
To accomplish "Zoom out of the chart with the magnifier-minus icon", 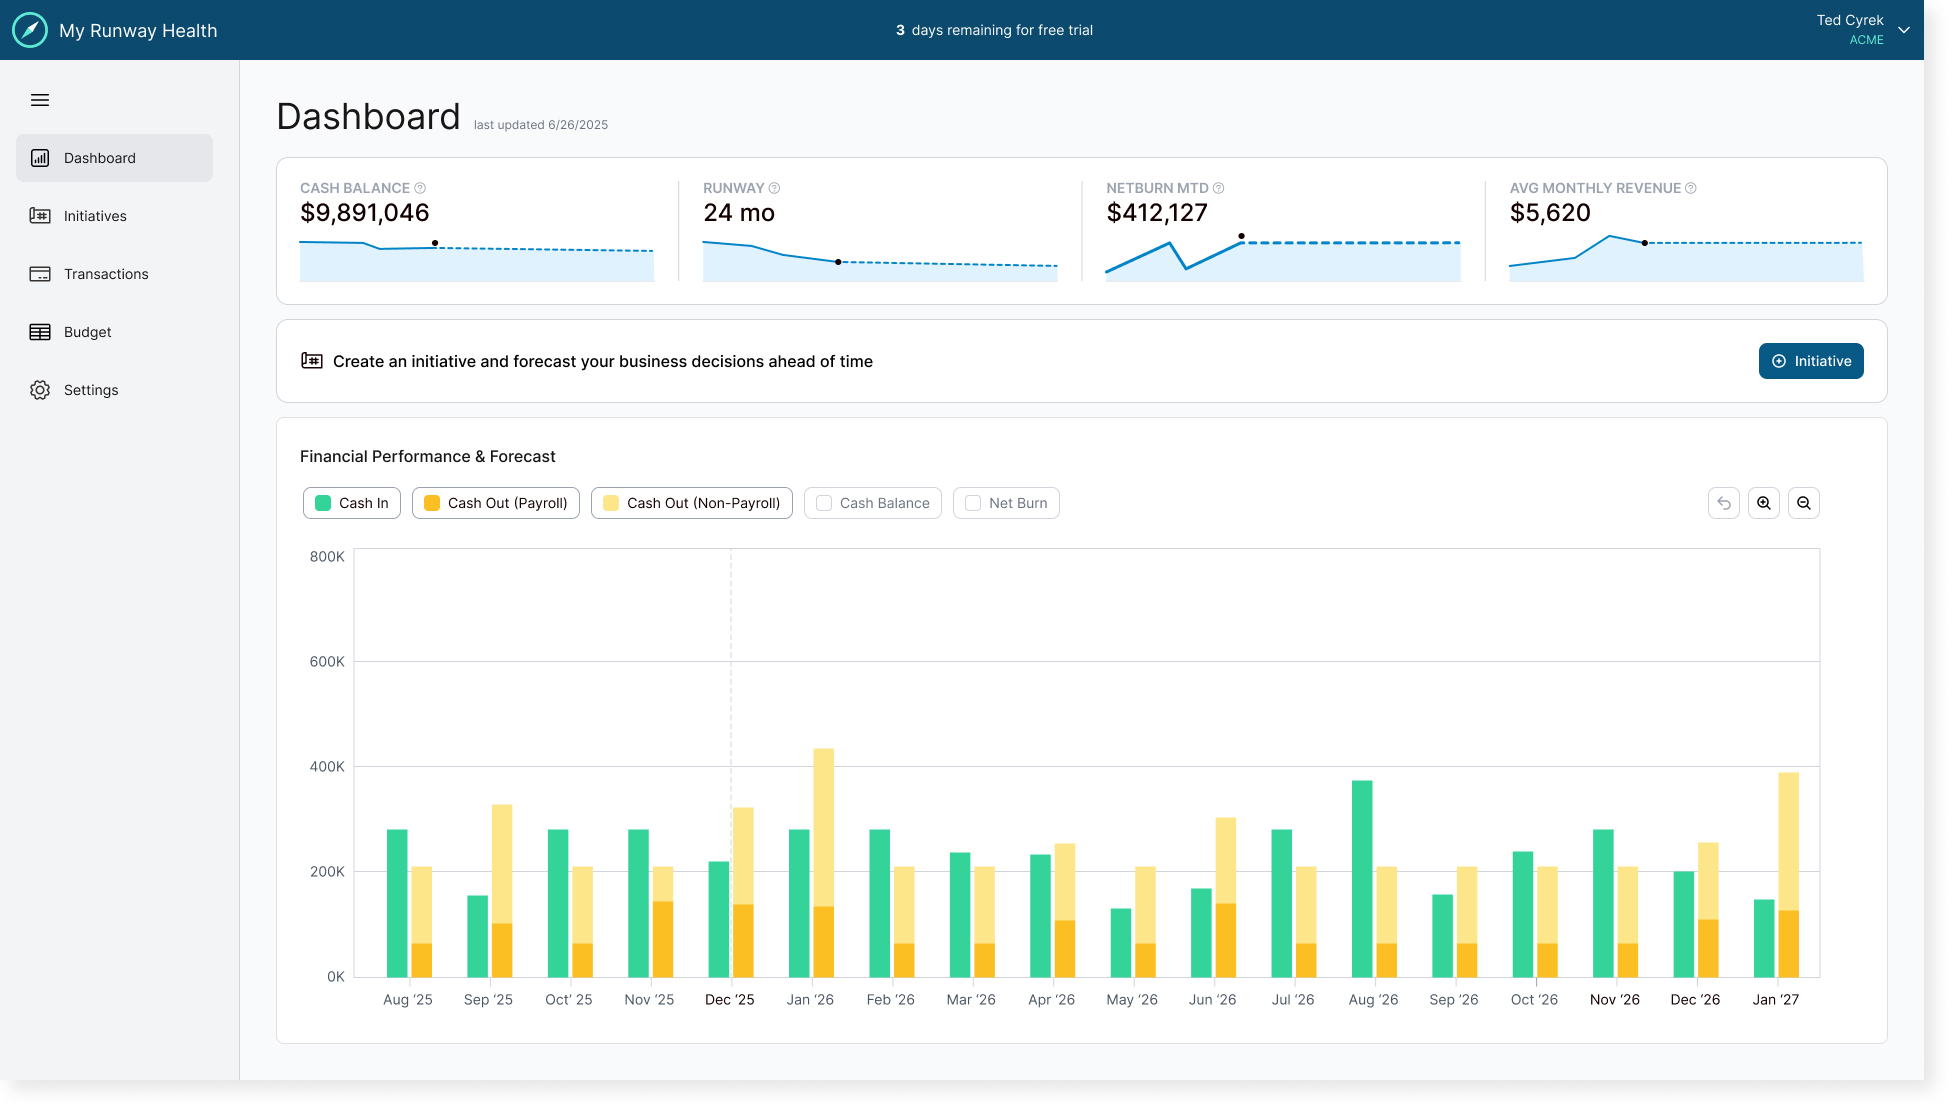I will click(x=1804, y=503).
